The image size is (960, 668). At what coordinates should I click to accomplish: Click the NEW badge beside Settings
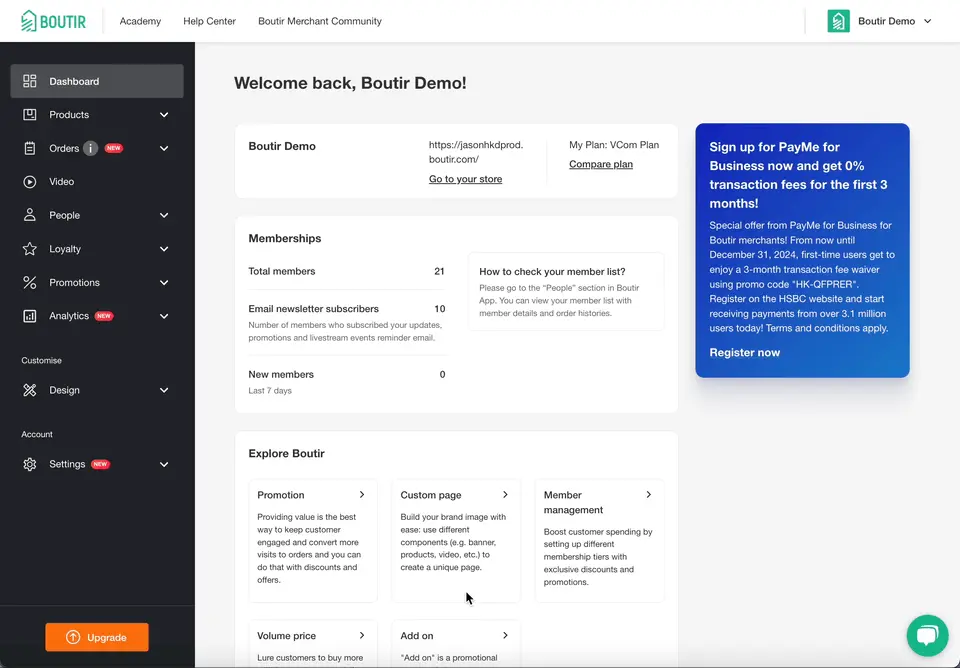100,464
